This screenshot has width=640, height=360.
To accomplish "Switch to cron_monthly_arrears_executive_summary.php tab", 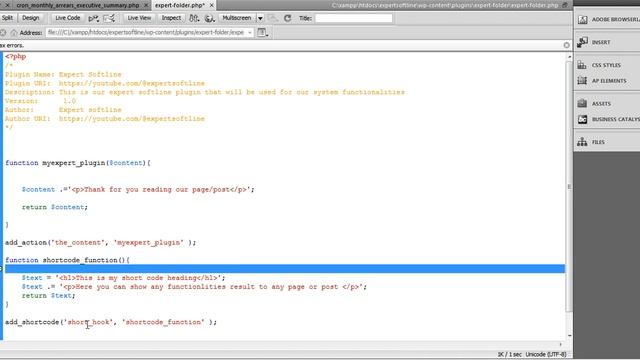I will [78, 5].
